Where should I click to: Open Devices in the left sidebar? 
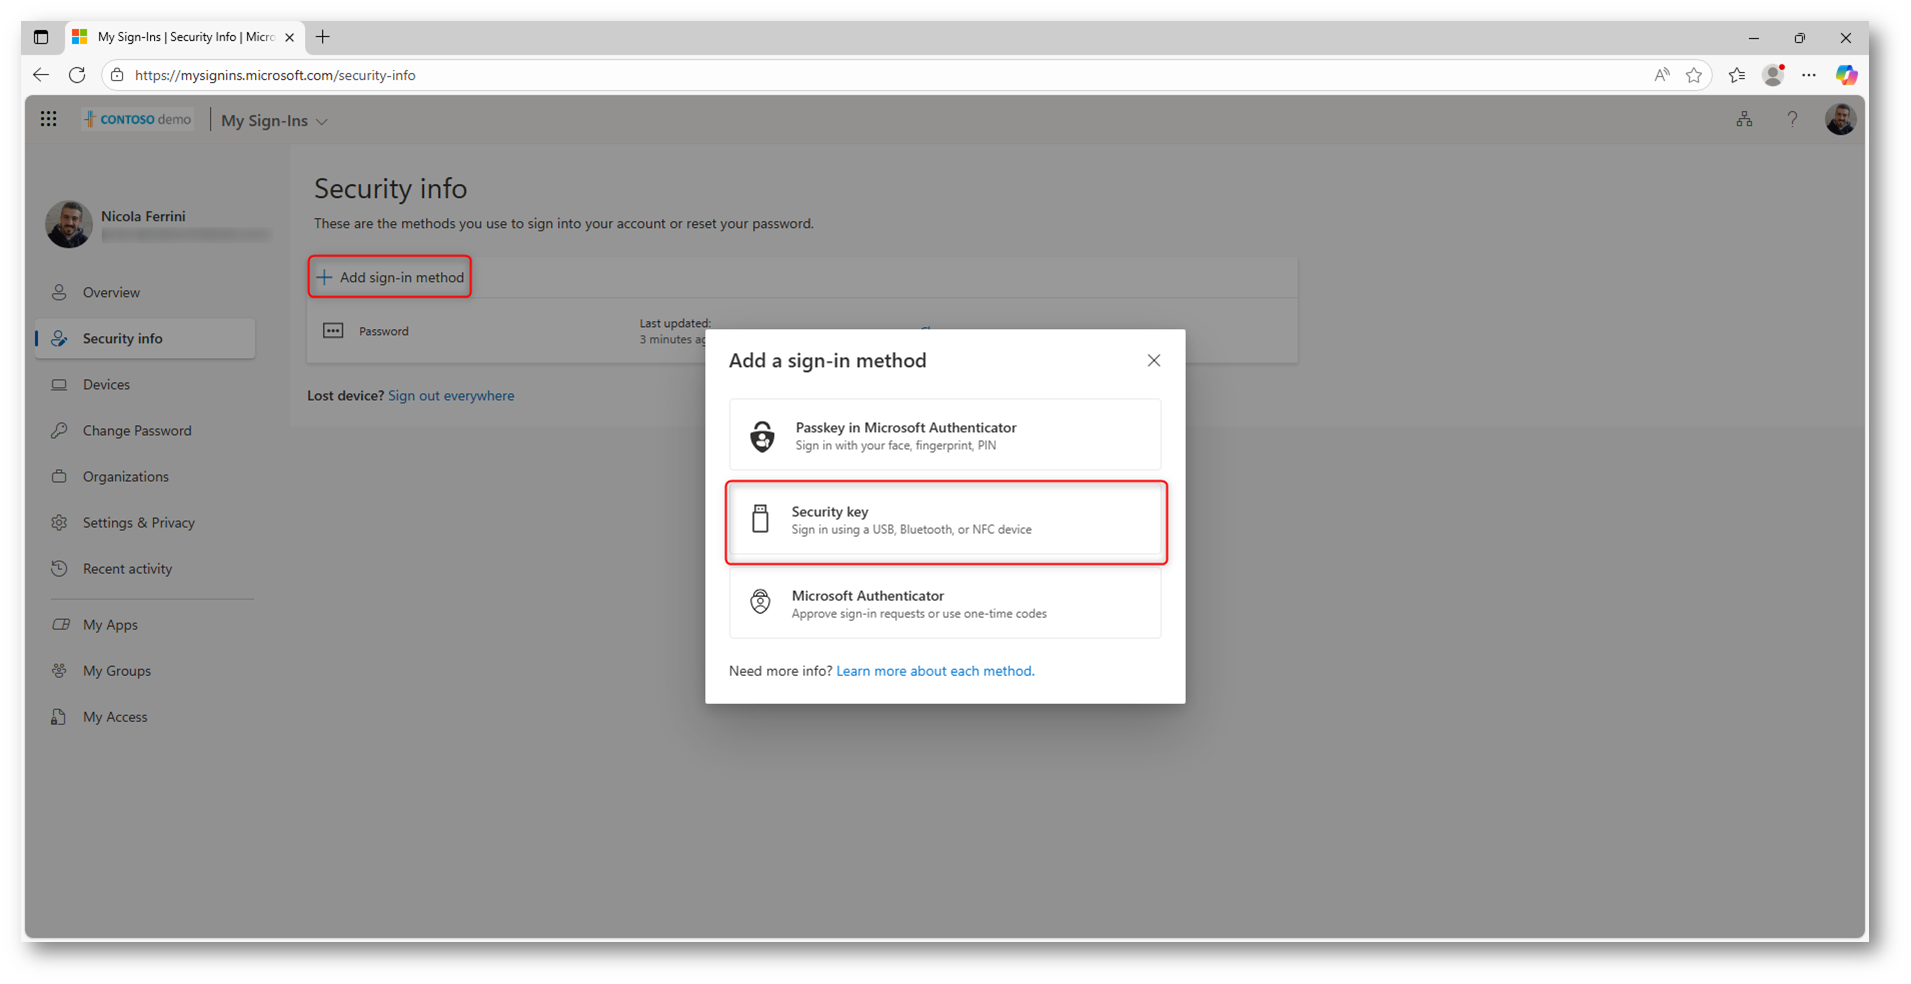point(106,385)
